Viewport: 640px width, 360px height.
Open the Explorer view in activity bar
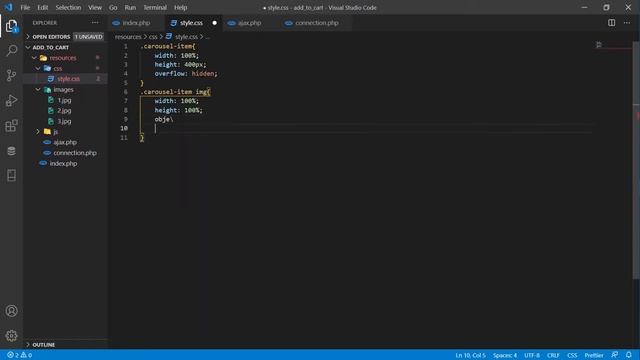pos(11,26)
